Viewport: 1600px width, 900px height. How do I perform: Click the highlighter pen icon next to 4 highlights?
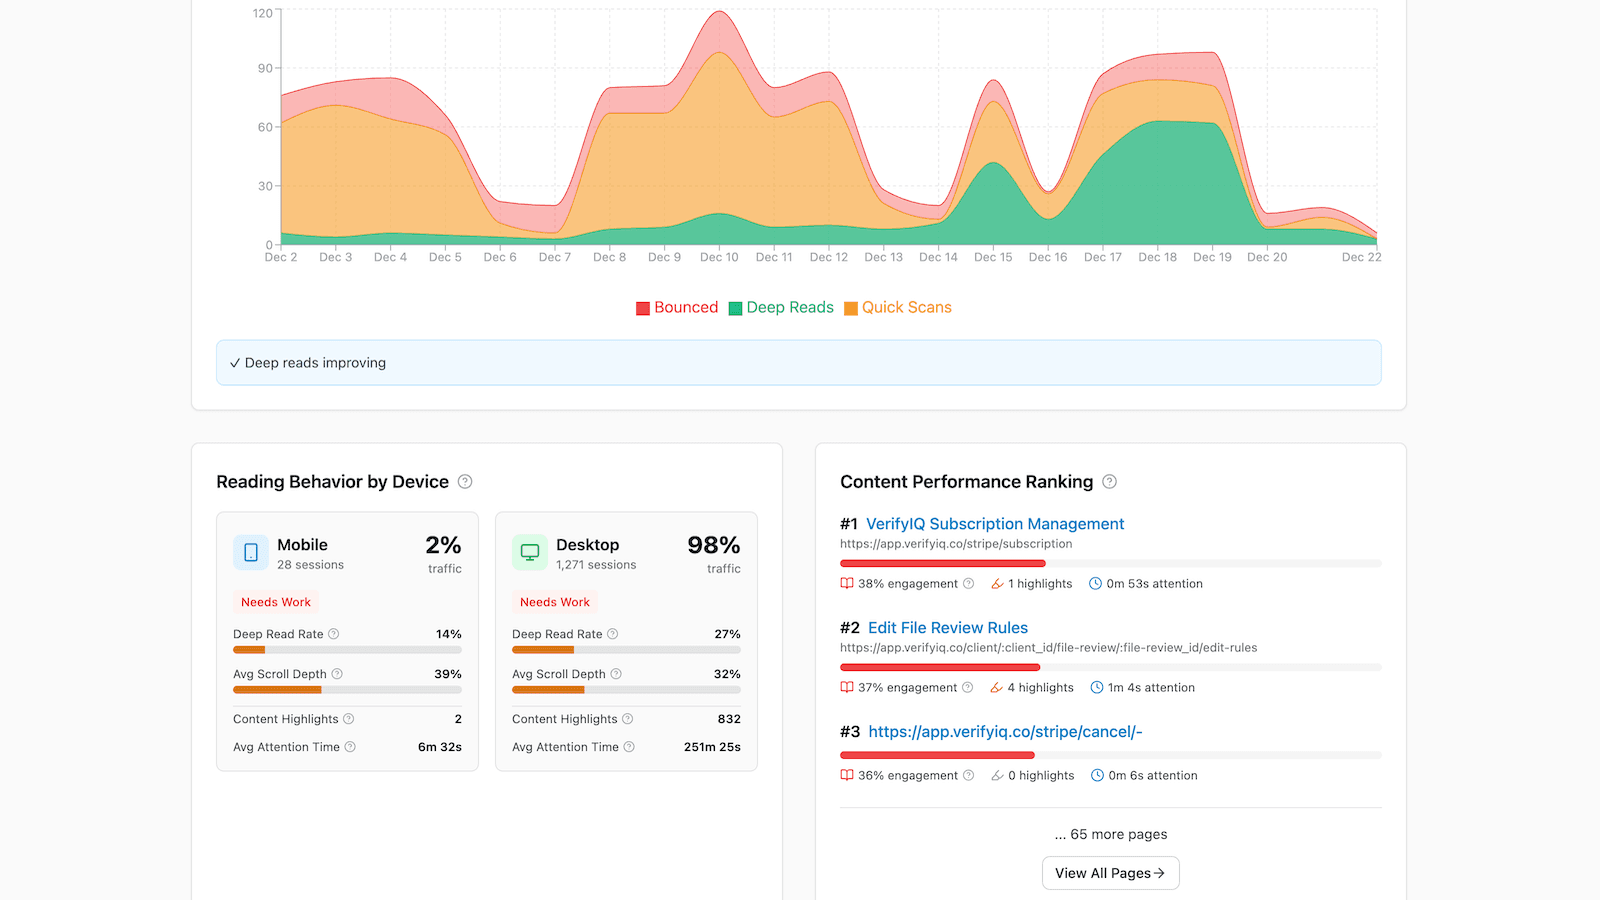(x=996, y=687)
